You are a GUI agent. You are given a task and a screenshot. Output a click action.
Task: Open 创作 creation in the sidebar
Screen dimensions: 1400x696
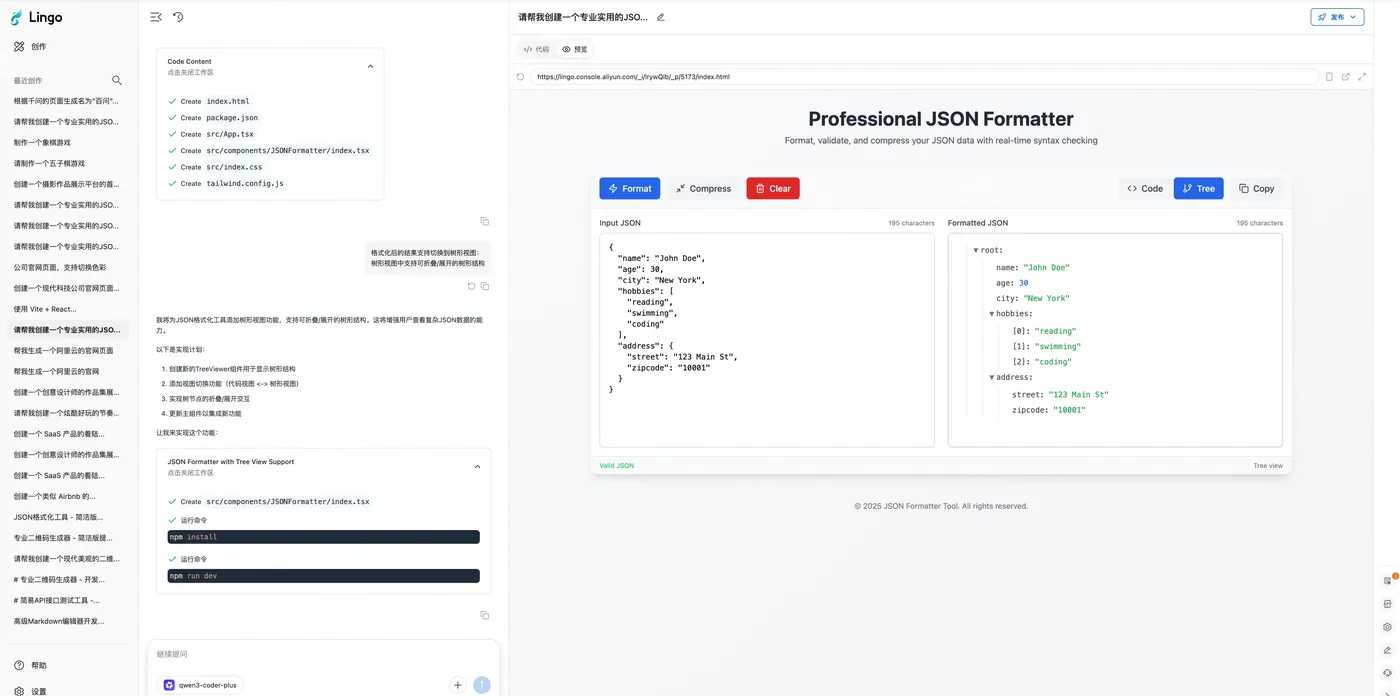[31, 46]
